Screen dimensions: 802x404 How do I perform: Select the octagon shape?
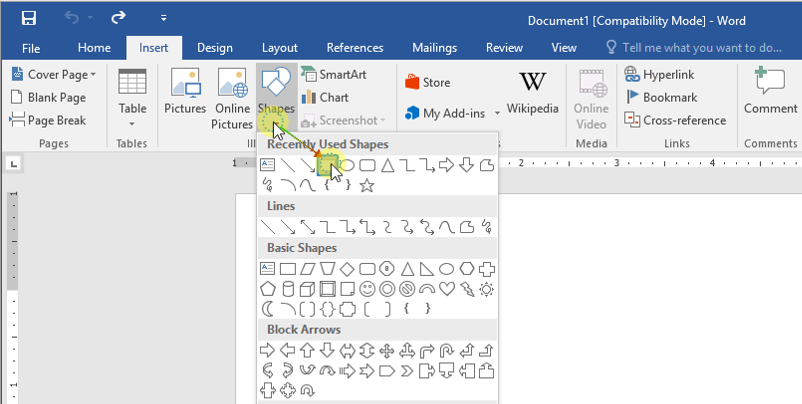[x=387, y=268]
